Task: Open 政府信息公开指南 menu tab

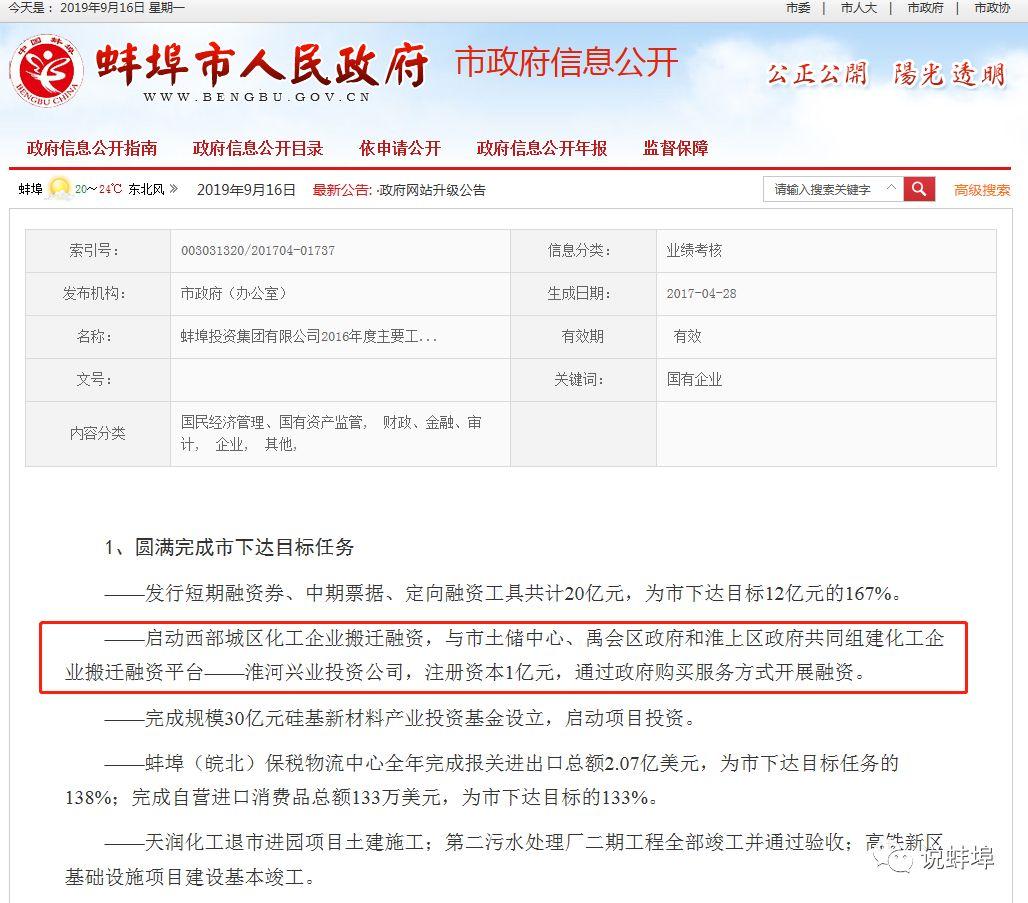Action: 92,148
